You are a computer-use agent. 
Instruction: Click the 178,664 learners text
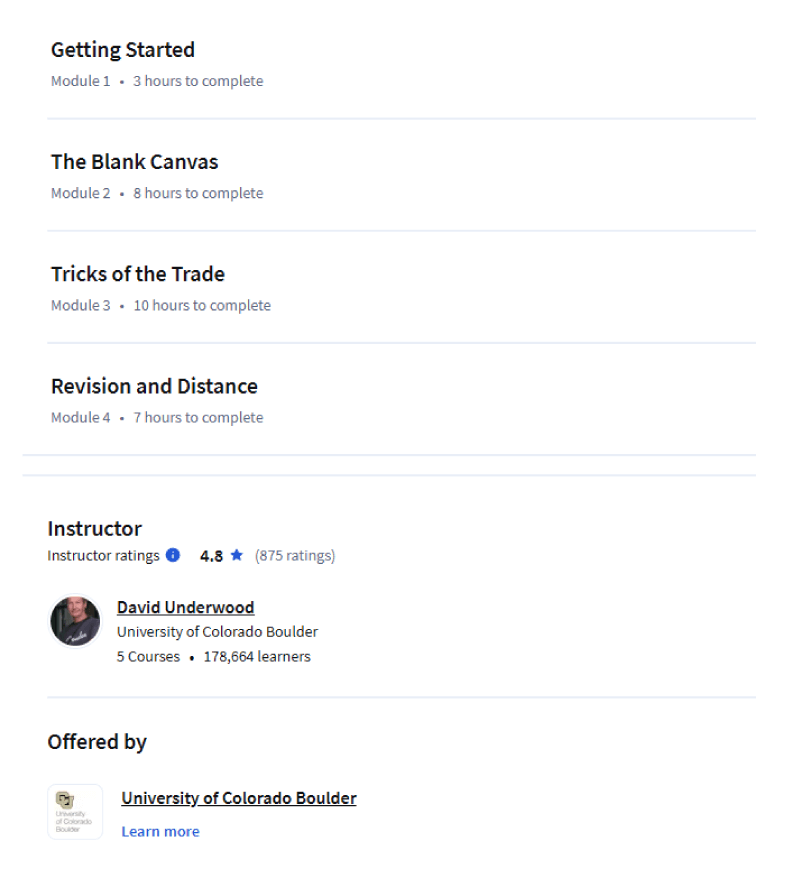pos(257,657)
